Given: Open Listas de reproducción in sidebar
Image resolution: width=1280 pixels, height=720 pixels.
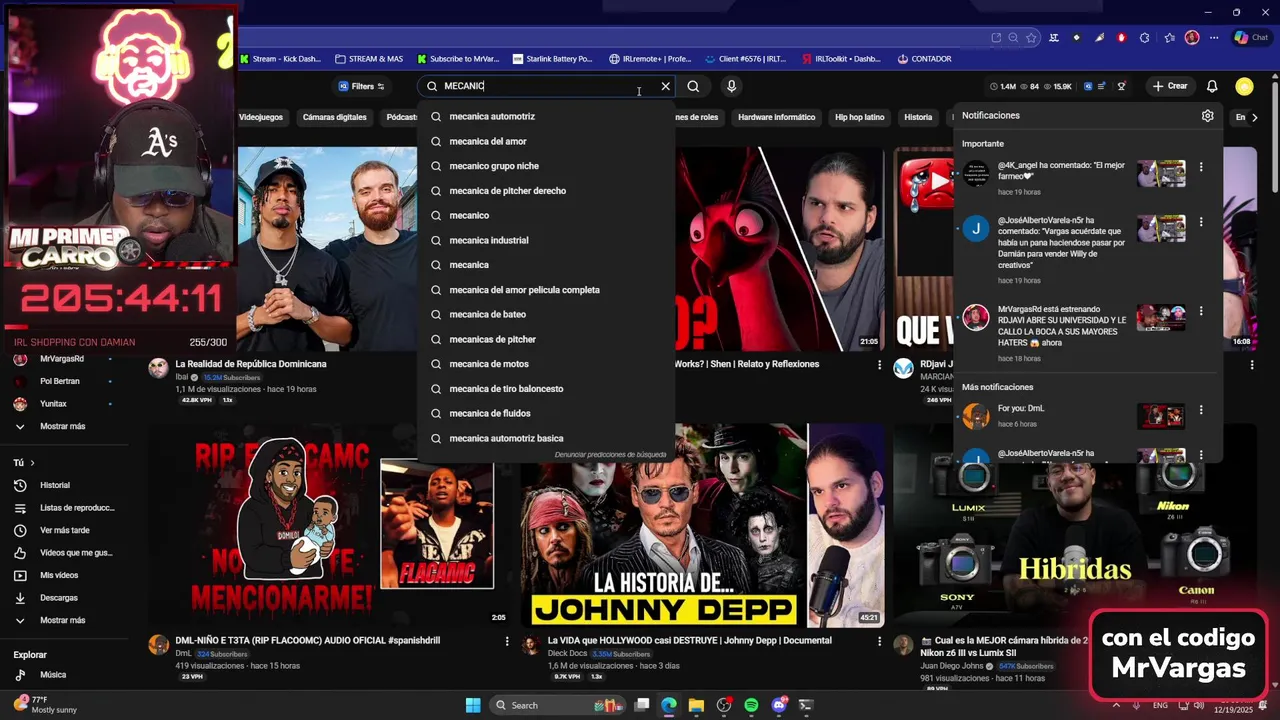Looking at the screenshot, I should point(64,508).
